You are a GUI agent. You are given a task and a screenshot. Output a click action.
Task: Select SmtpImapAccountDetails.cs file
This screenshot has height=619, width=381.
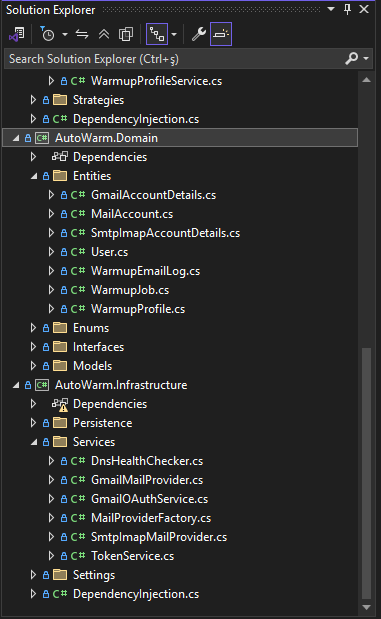pyautogui.click(x=165, y=233)
